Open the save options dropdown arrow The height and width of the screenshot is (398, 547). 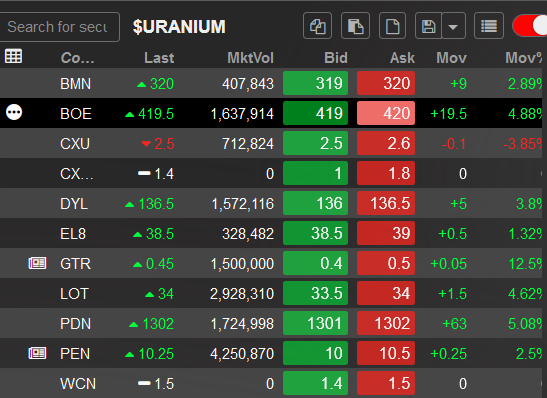[x=454, y=26]
